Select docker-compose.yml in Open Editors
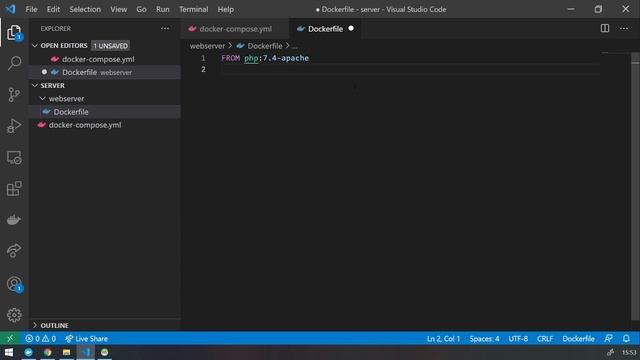This screenshot has width=640, height=360. 98,59
